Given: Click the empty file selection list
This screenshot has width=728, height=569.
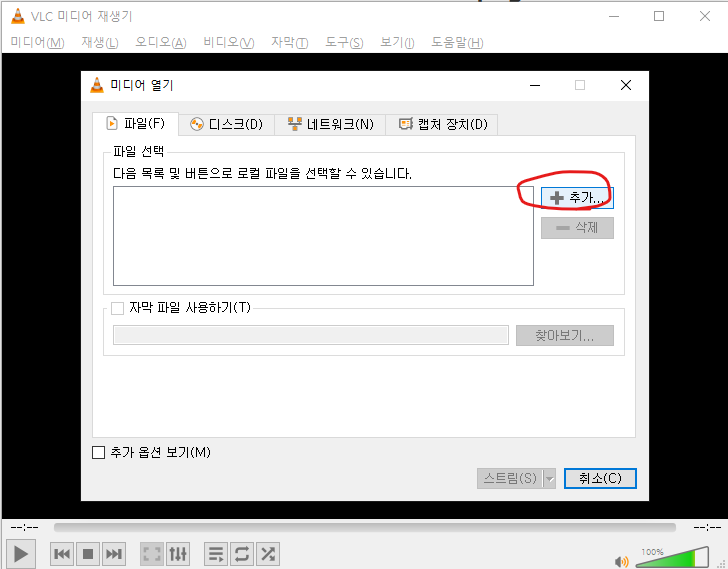Looking at the screenshot, I should click(323, 236).
